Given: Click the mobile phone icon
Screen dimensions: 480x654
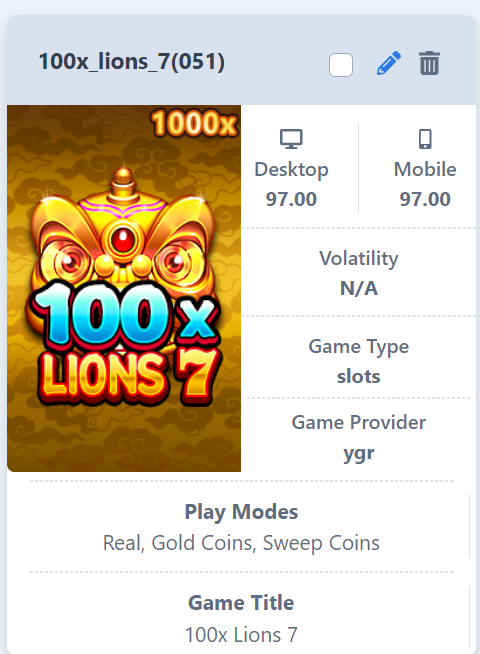Looking at the screenshot, I should tap(425, 139).
